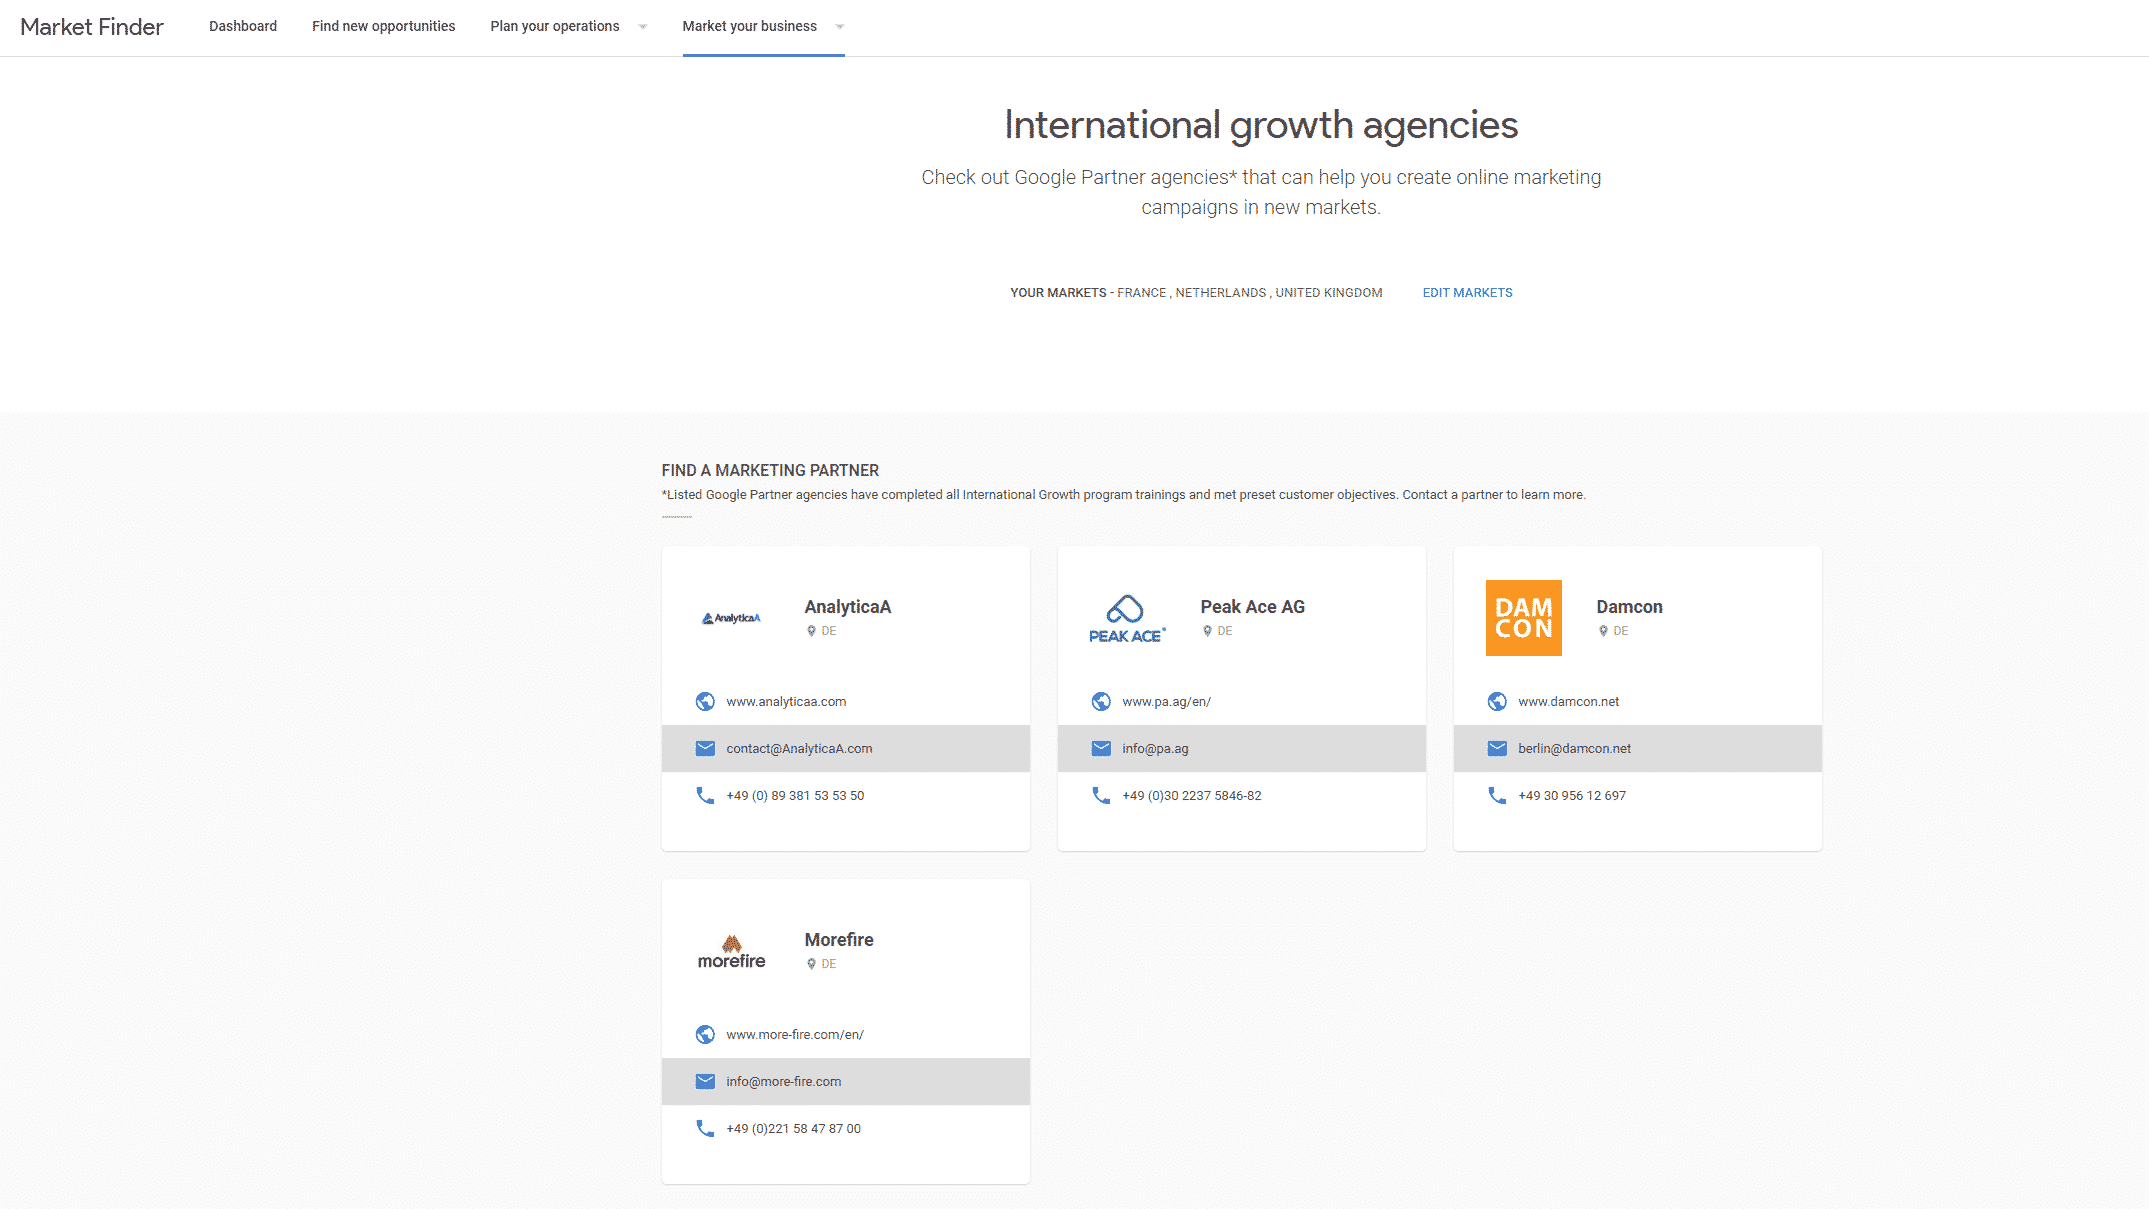Screen dimensions: 2149x1209
Task: Click the globe icon in Morefire card
Action: [705, 1035]
